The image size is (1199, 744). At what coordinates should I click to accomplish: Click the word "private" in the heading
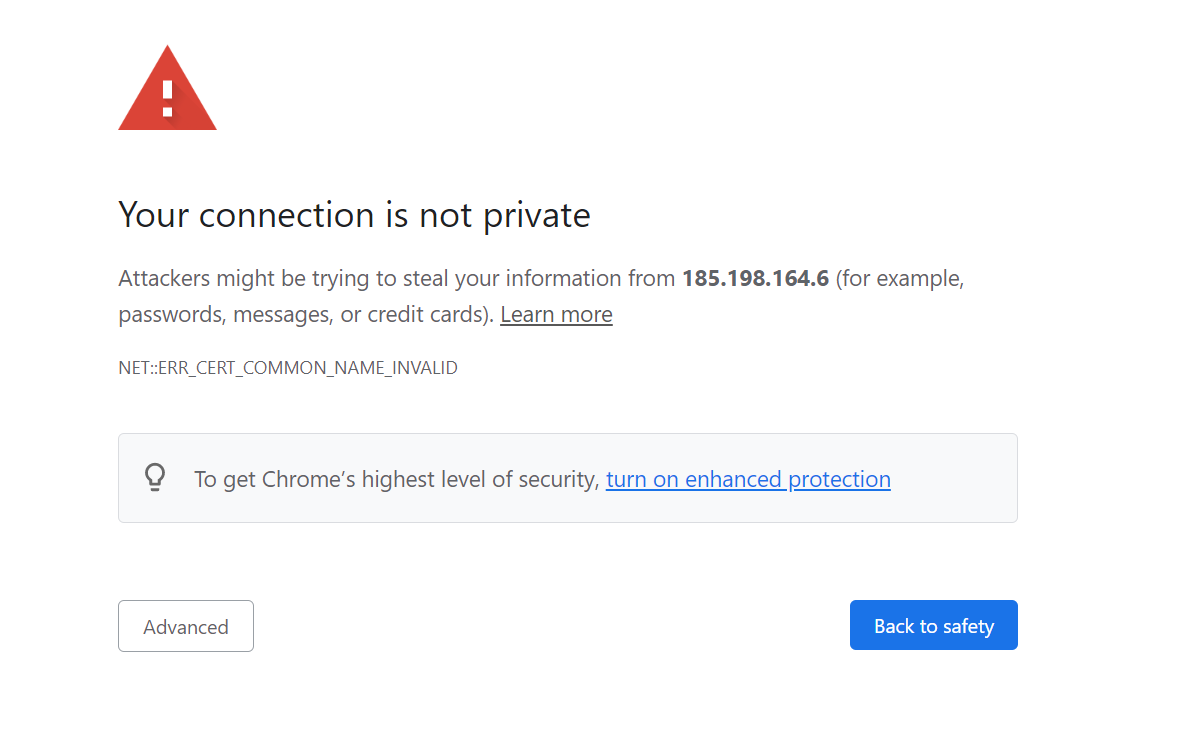click(537, 216)
